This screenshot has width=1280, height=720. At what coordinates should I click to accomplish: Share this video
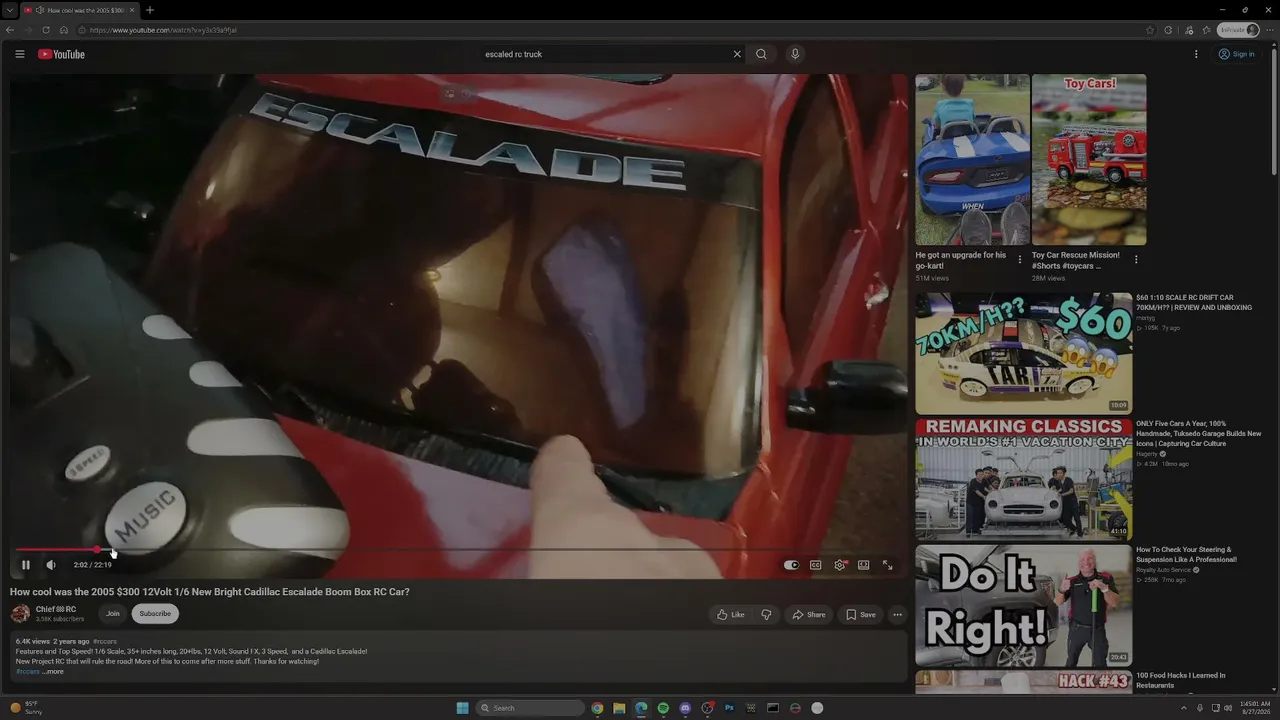click(809, 615)
